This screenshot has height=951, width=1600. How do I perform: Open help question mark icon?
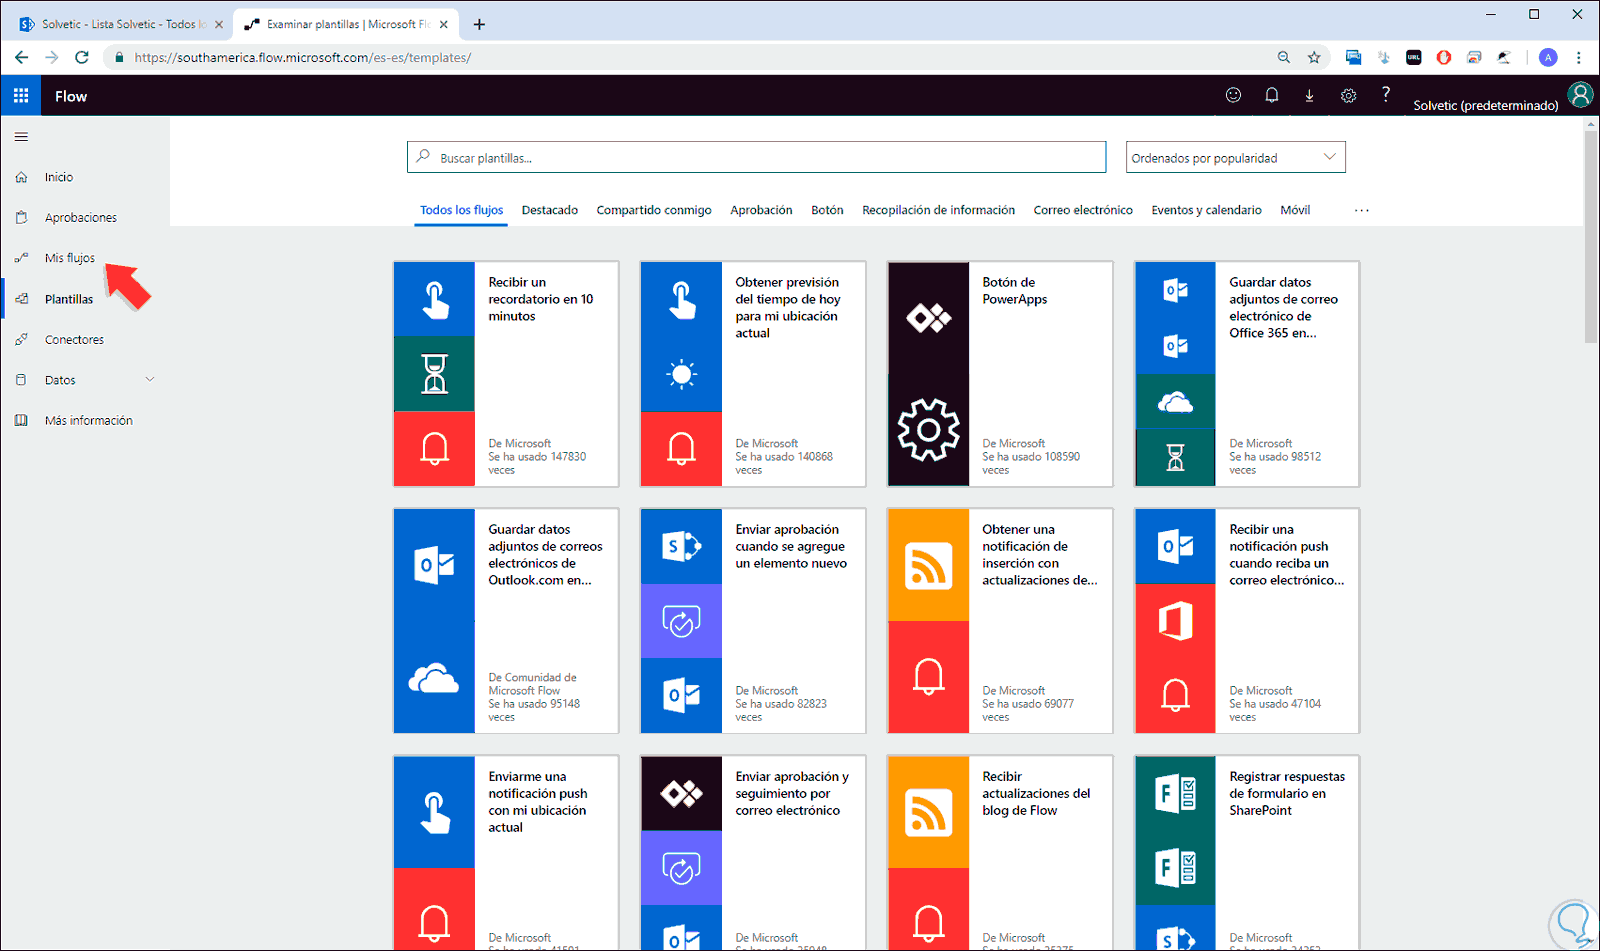coord(1385,94)
